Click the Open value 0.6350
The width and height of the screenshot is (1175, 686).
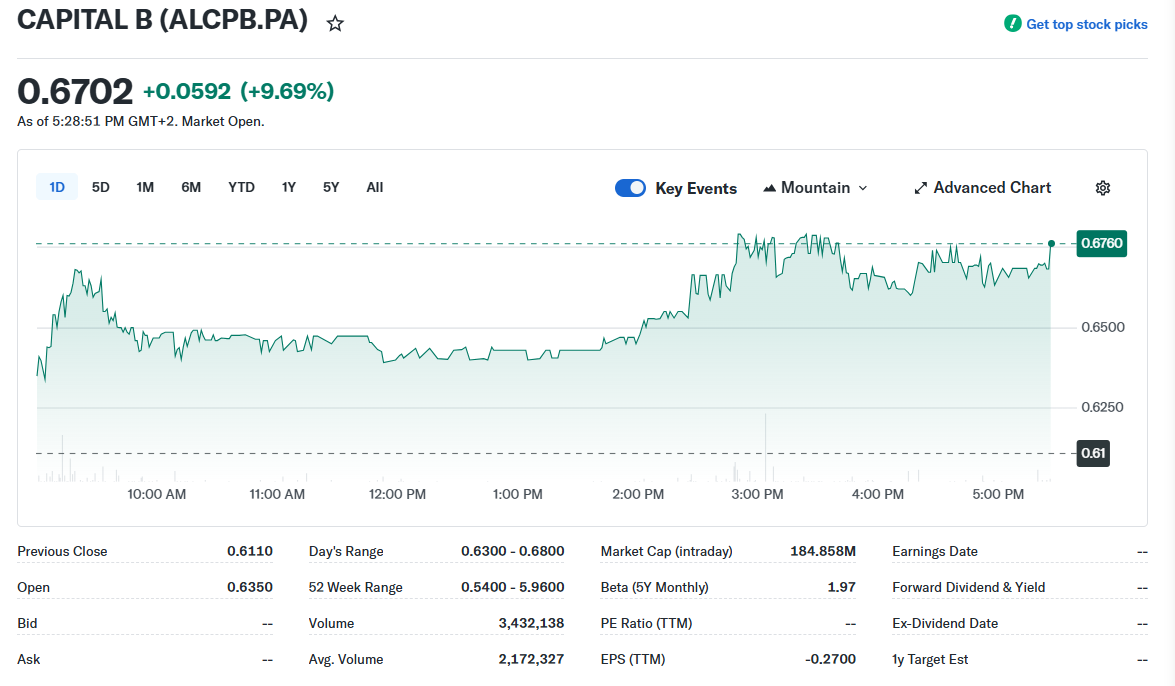pyautogui.click(x=250, y=587)
